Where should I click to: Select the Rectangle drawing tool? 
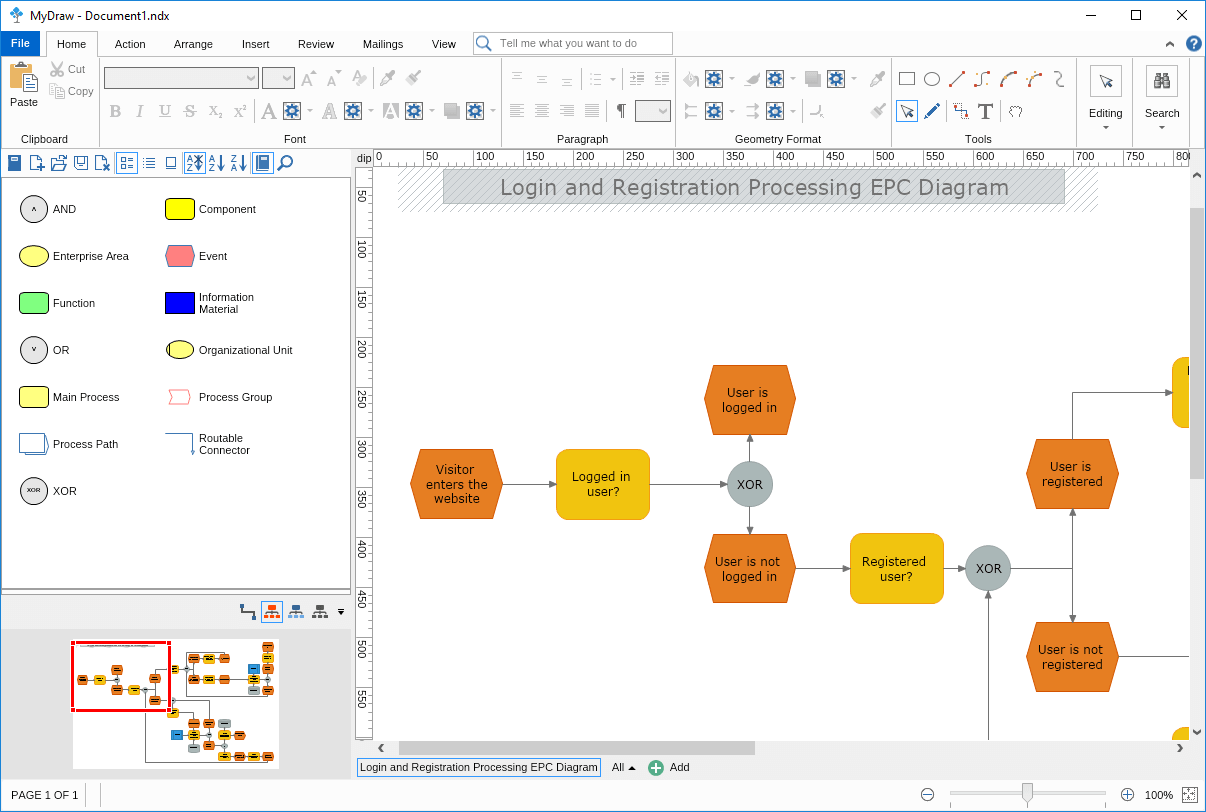coord(907,80)
